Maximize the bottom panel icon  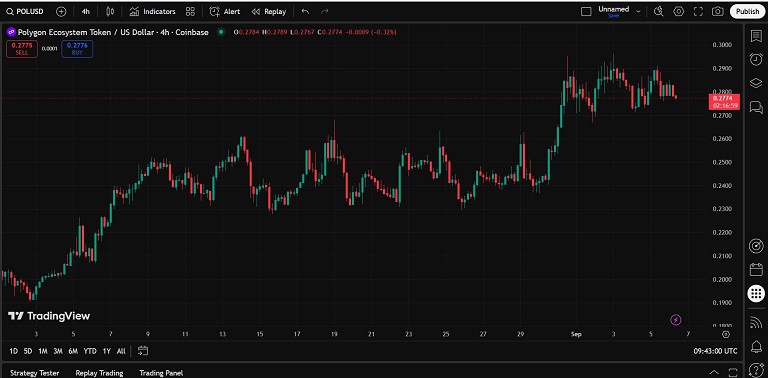(733, 372)
